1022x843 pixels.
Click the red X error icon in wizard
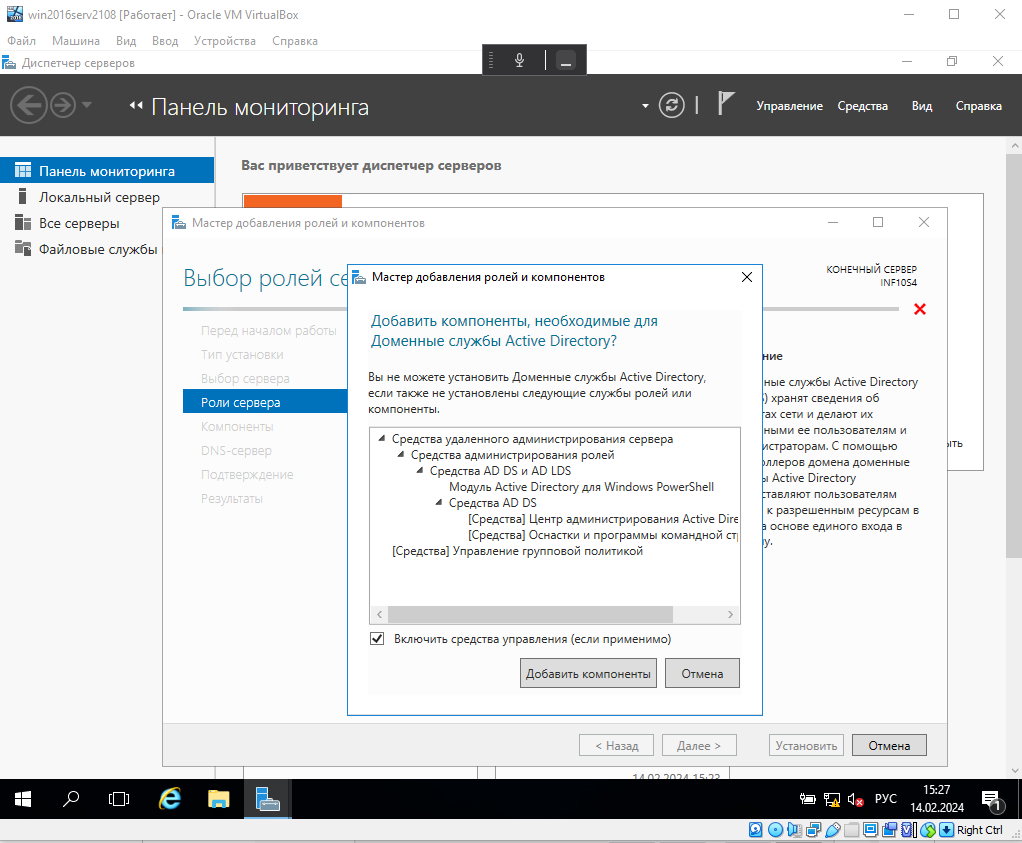(920, 309)
